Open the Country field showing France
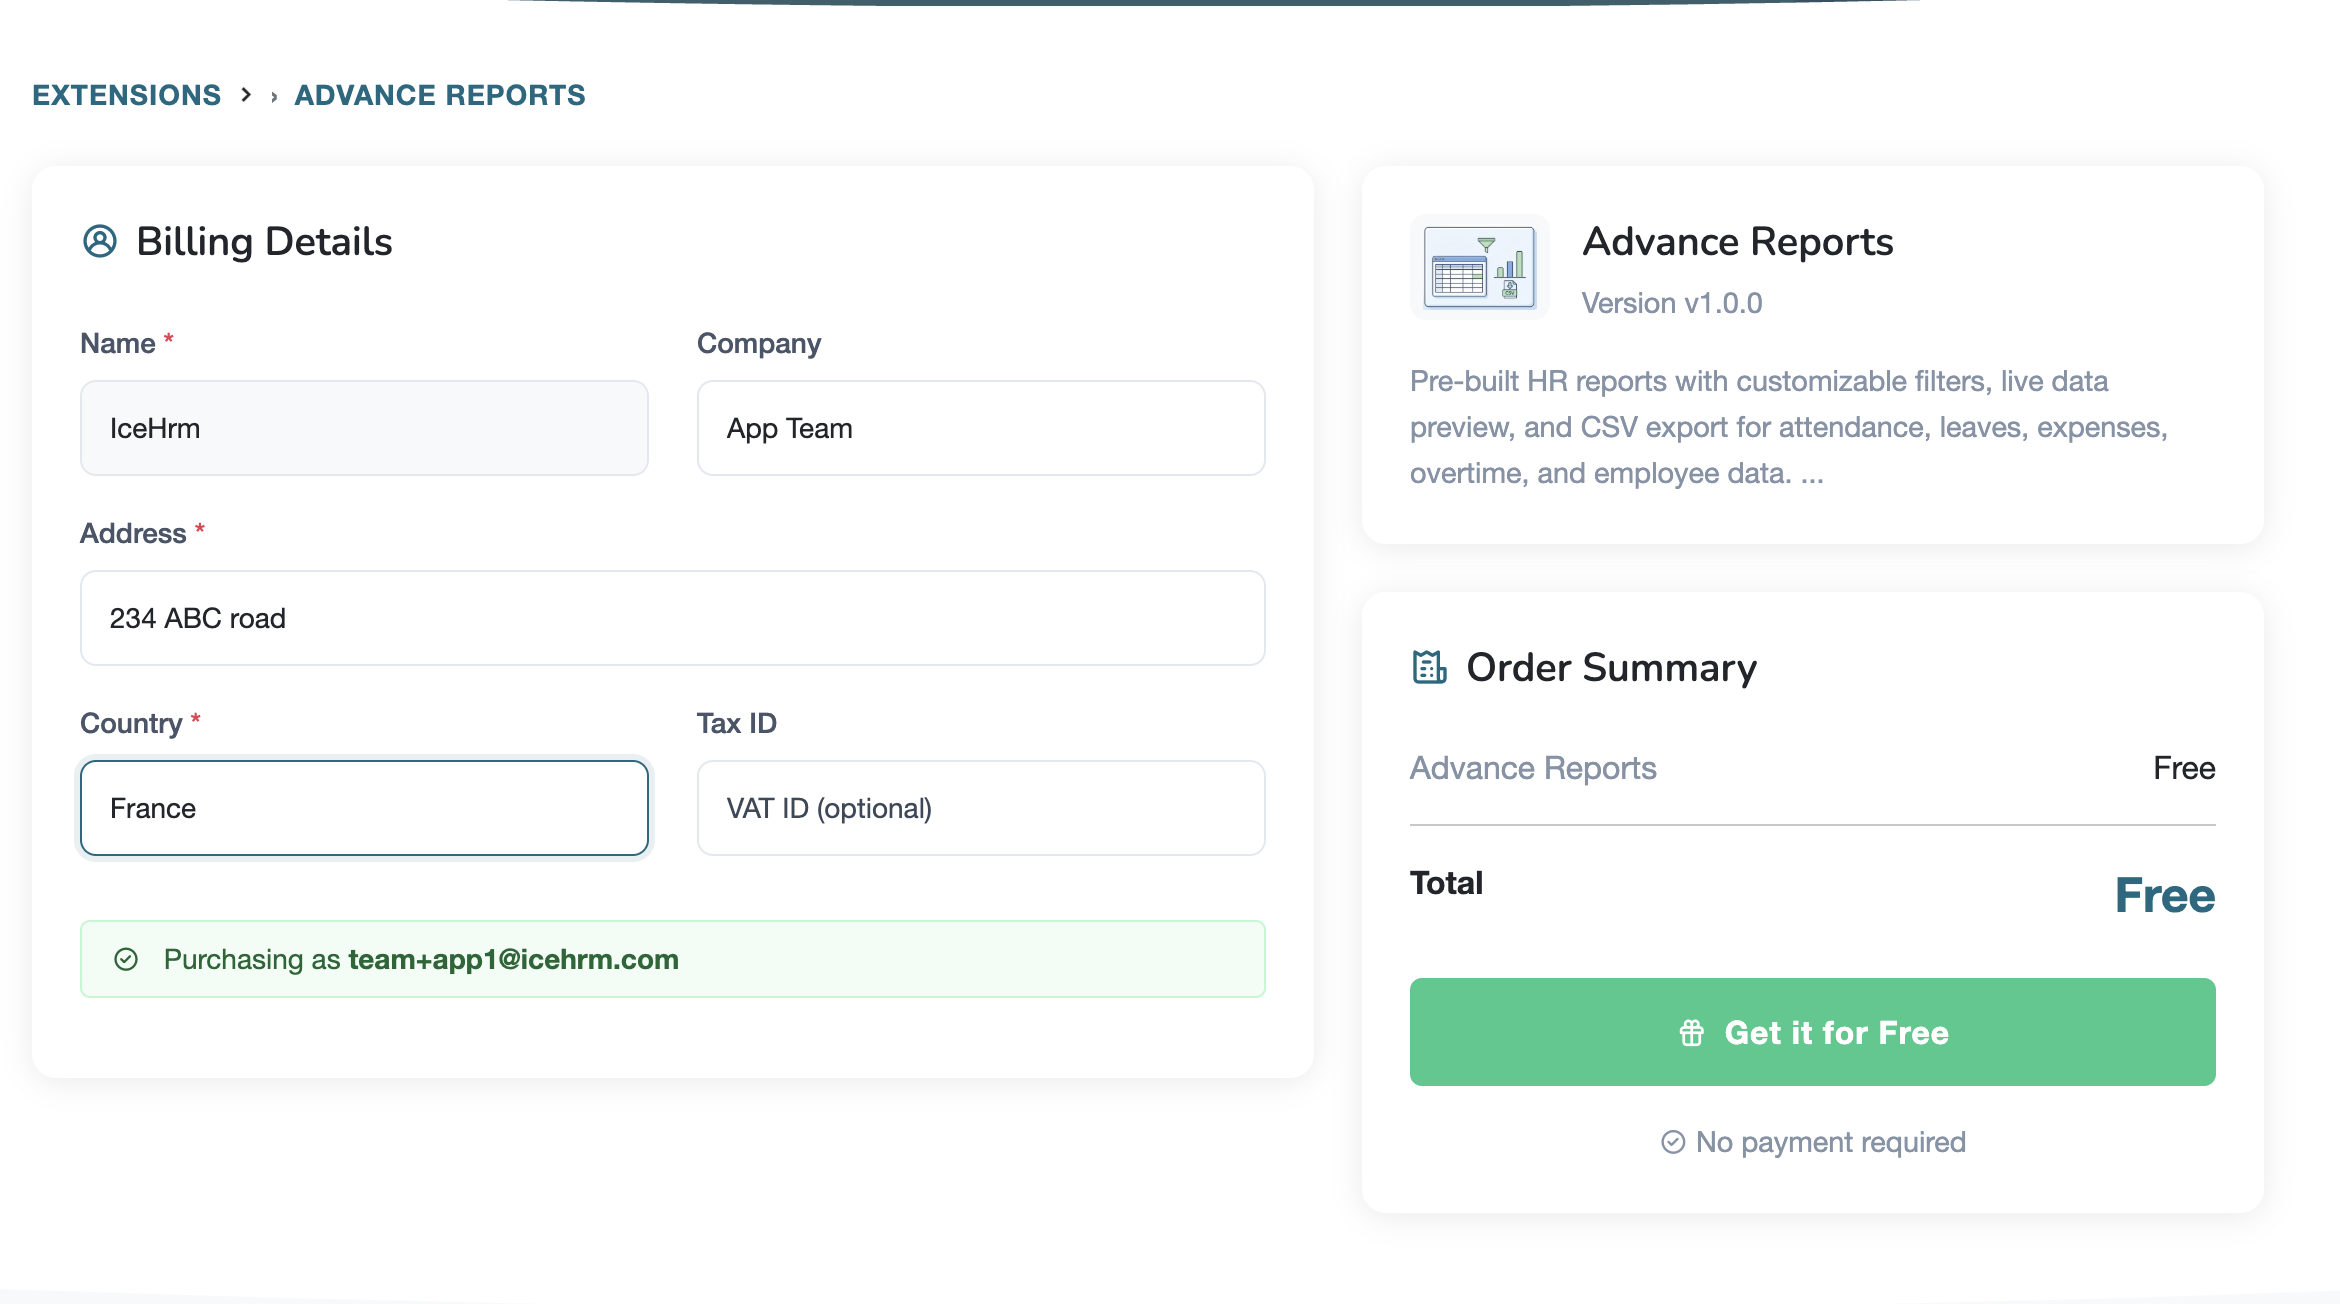2340x1304 pixels. [x=364, y=808]
